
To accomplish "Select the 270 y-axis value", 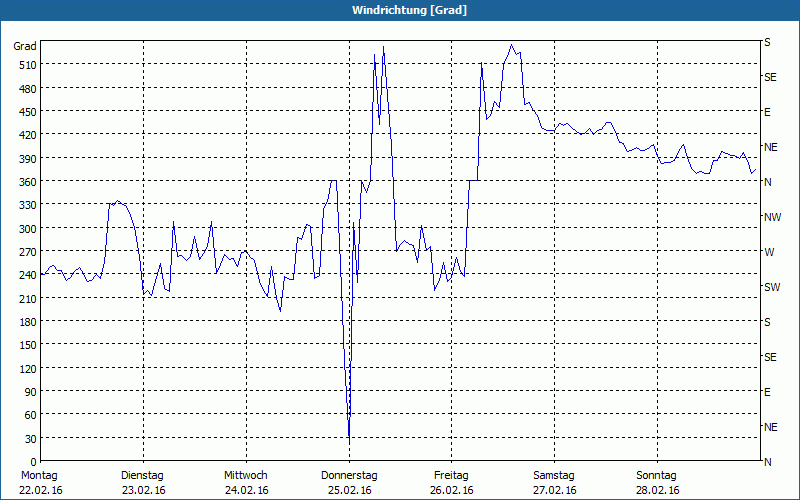I will [x=28, y=252].
